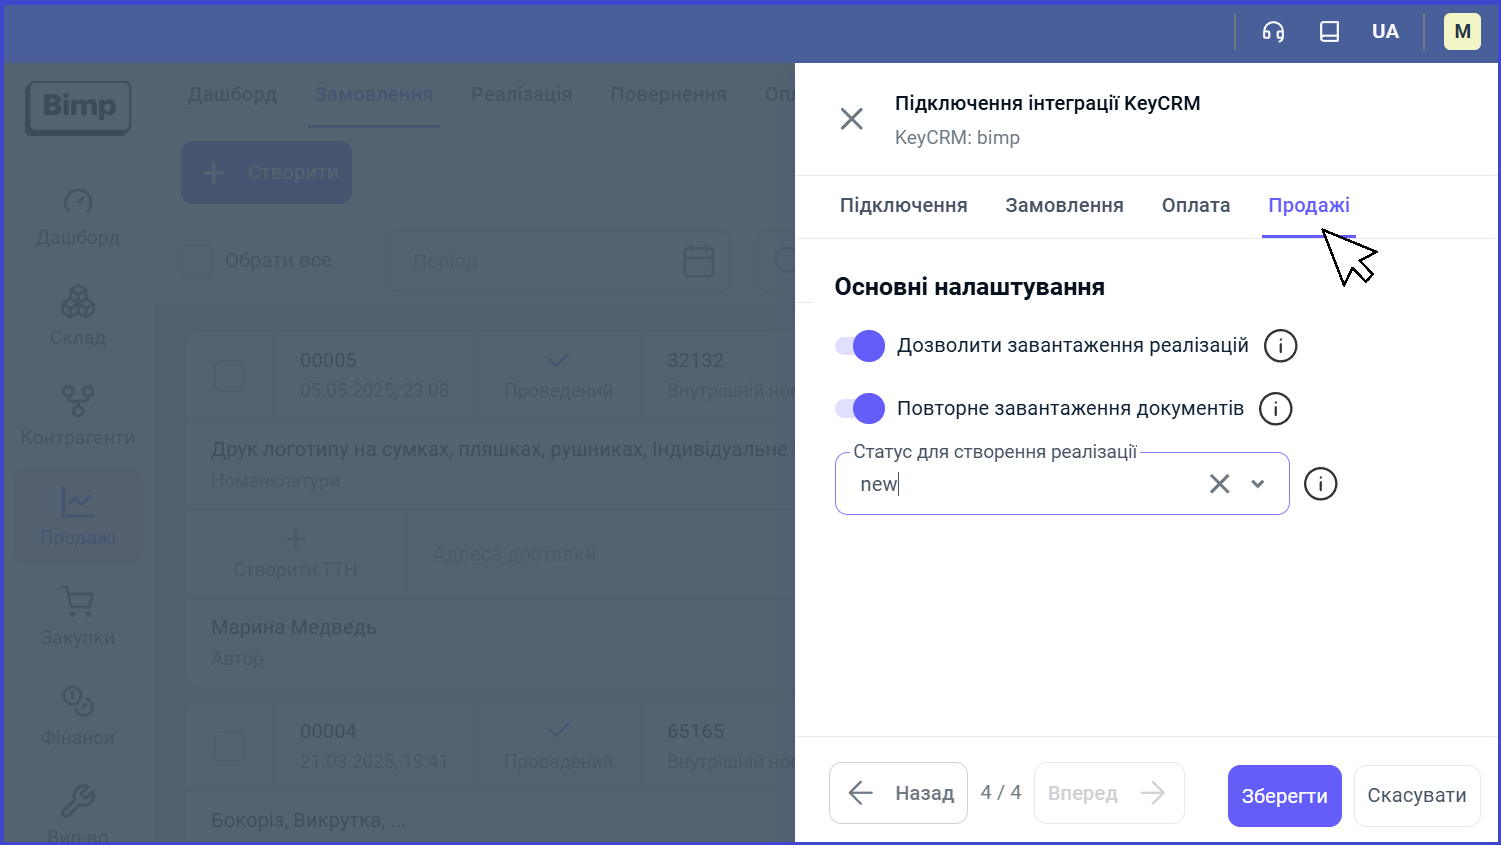The height and width of the screenshot is (845, 1501).
Task: Open the Дашборд top menu item
Action: [x=232, y=94]
